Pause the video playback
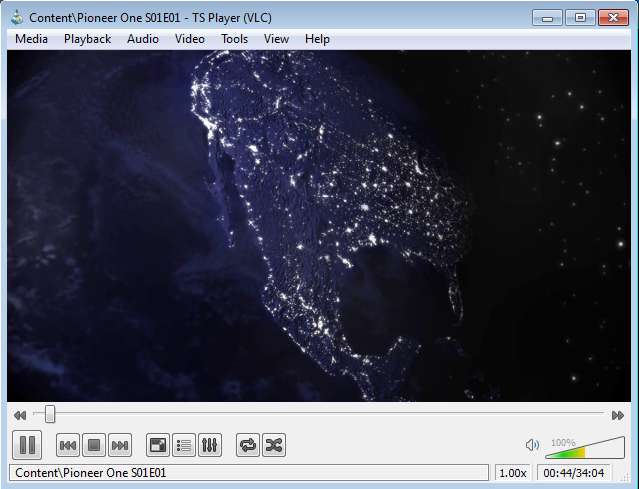The height and width of the screenshot is (489, 639). pyautogui.click(x=27, y=445)
